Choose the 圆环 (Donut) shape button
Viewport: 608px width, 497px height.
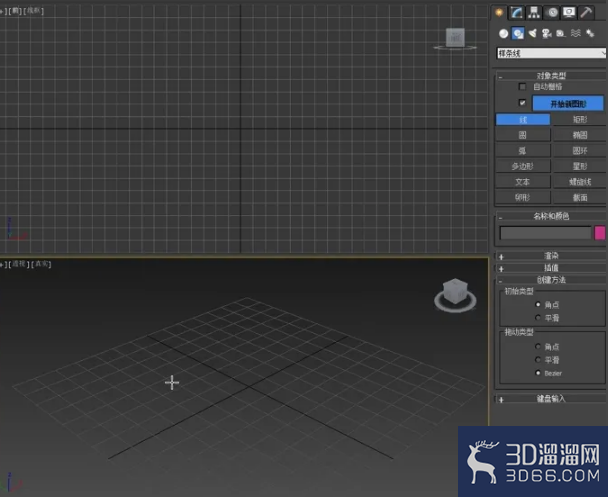580,151
